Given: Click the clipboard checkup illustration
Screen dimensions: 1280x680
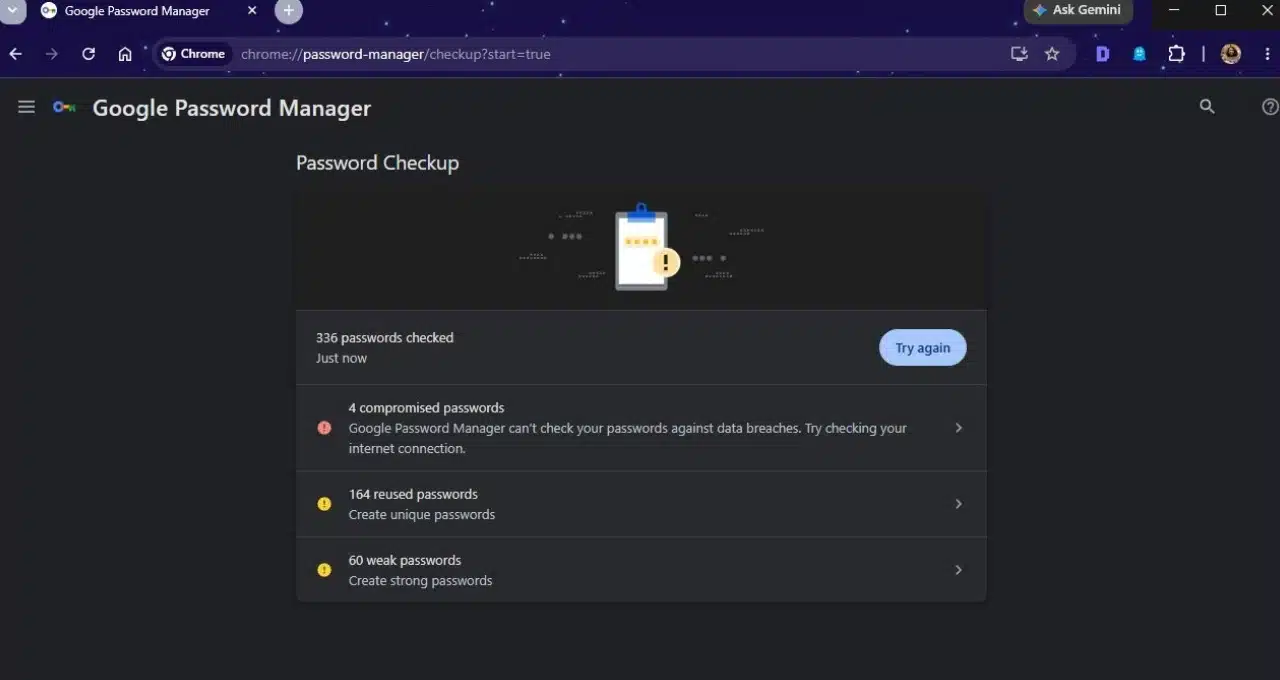Looking at the screenshot, I should click(641, 247).
